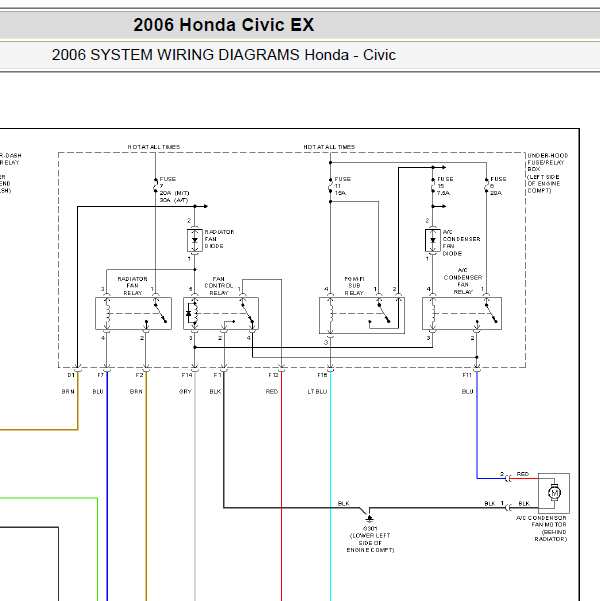Click the GRY wire color label
The height and width of the screenshot is (601, 600).
coord(185,392)
